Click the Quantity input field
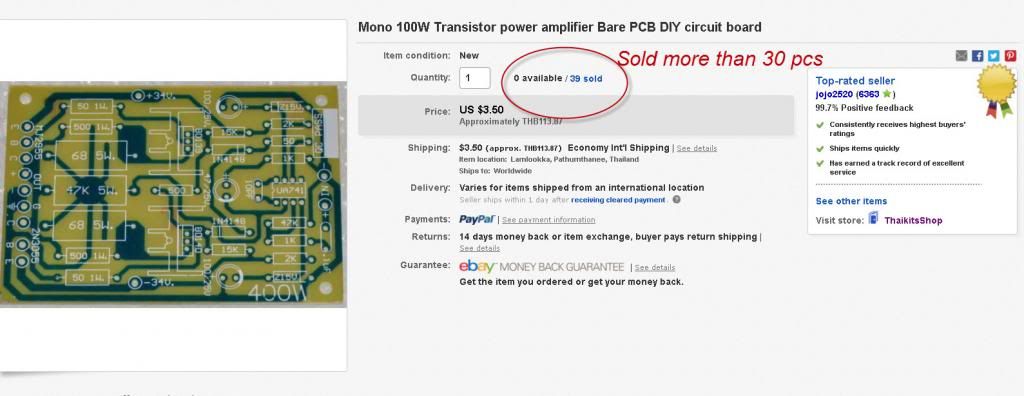The height and width of the screenshot is (396, 1024). click(475, 78)
